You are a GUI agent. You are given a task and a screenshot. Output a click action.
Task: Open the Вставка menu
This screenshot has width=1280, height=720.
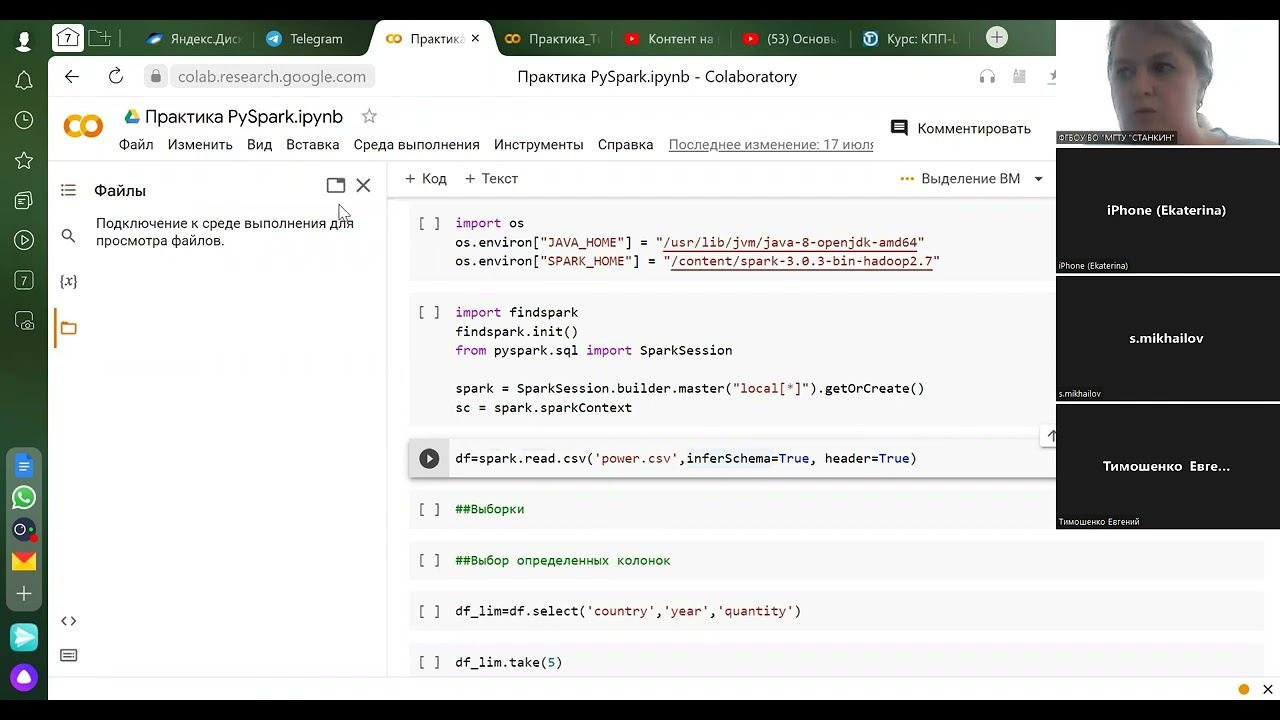(313, 145)
